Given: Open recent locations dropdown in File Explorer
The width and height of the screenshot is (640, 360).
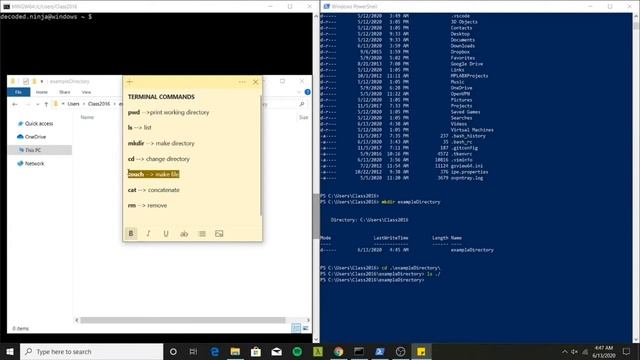Looking at the screenshot, I should click(x=38, y=104).
